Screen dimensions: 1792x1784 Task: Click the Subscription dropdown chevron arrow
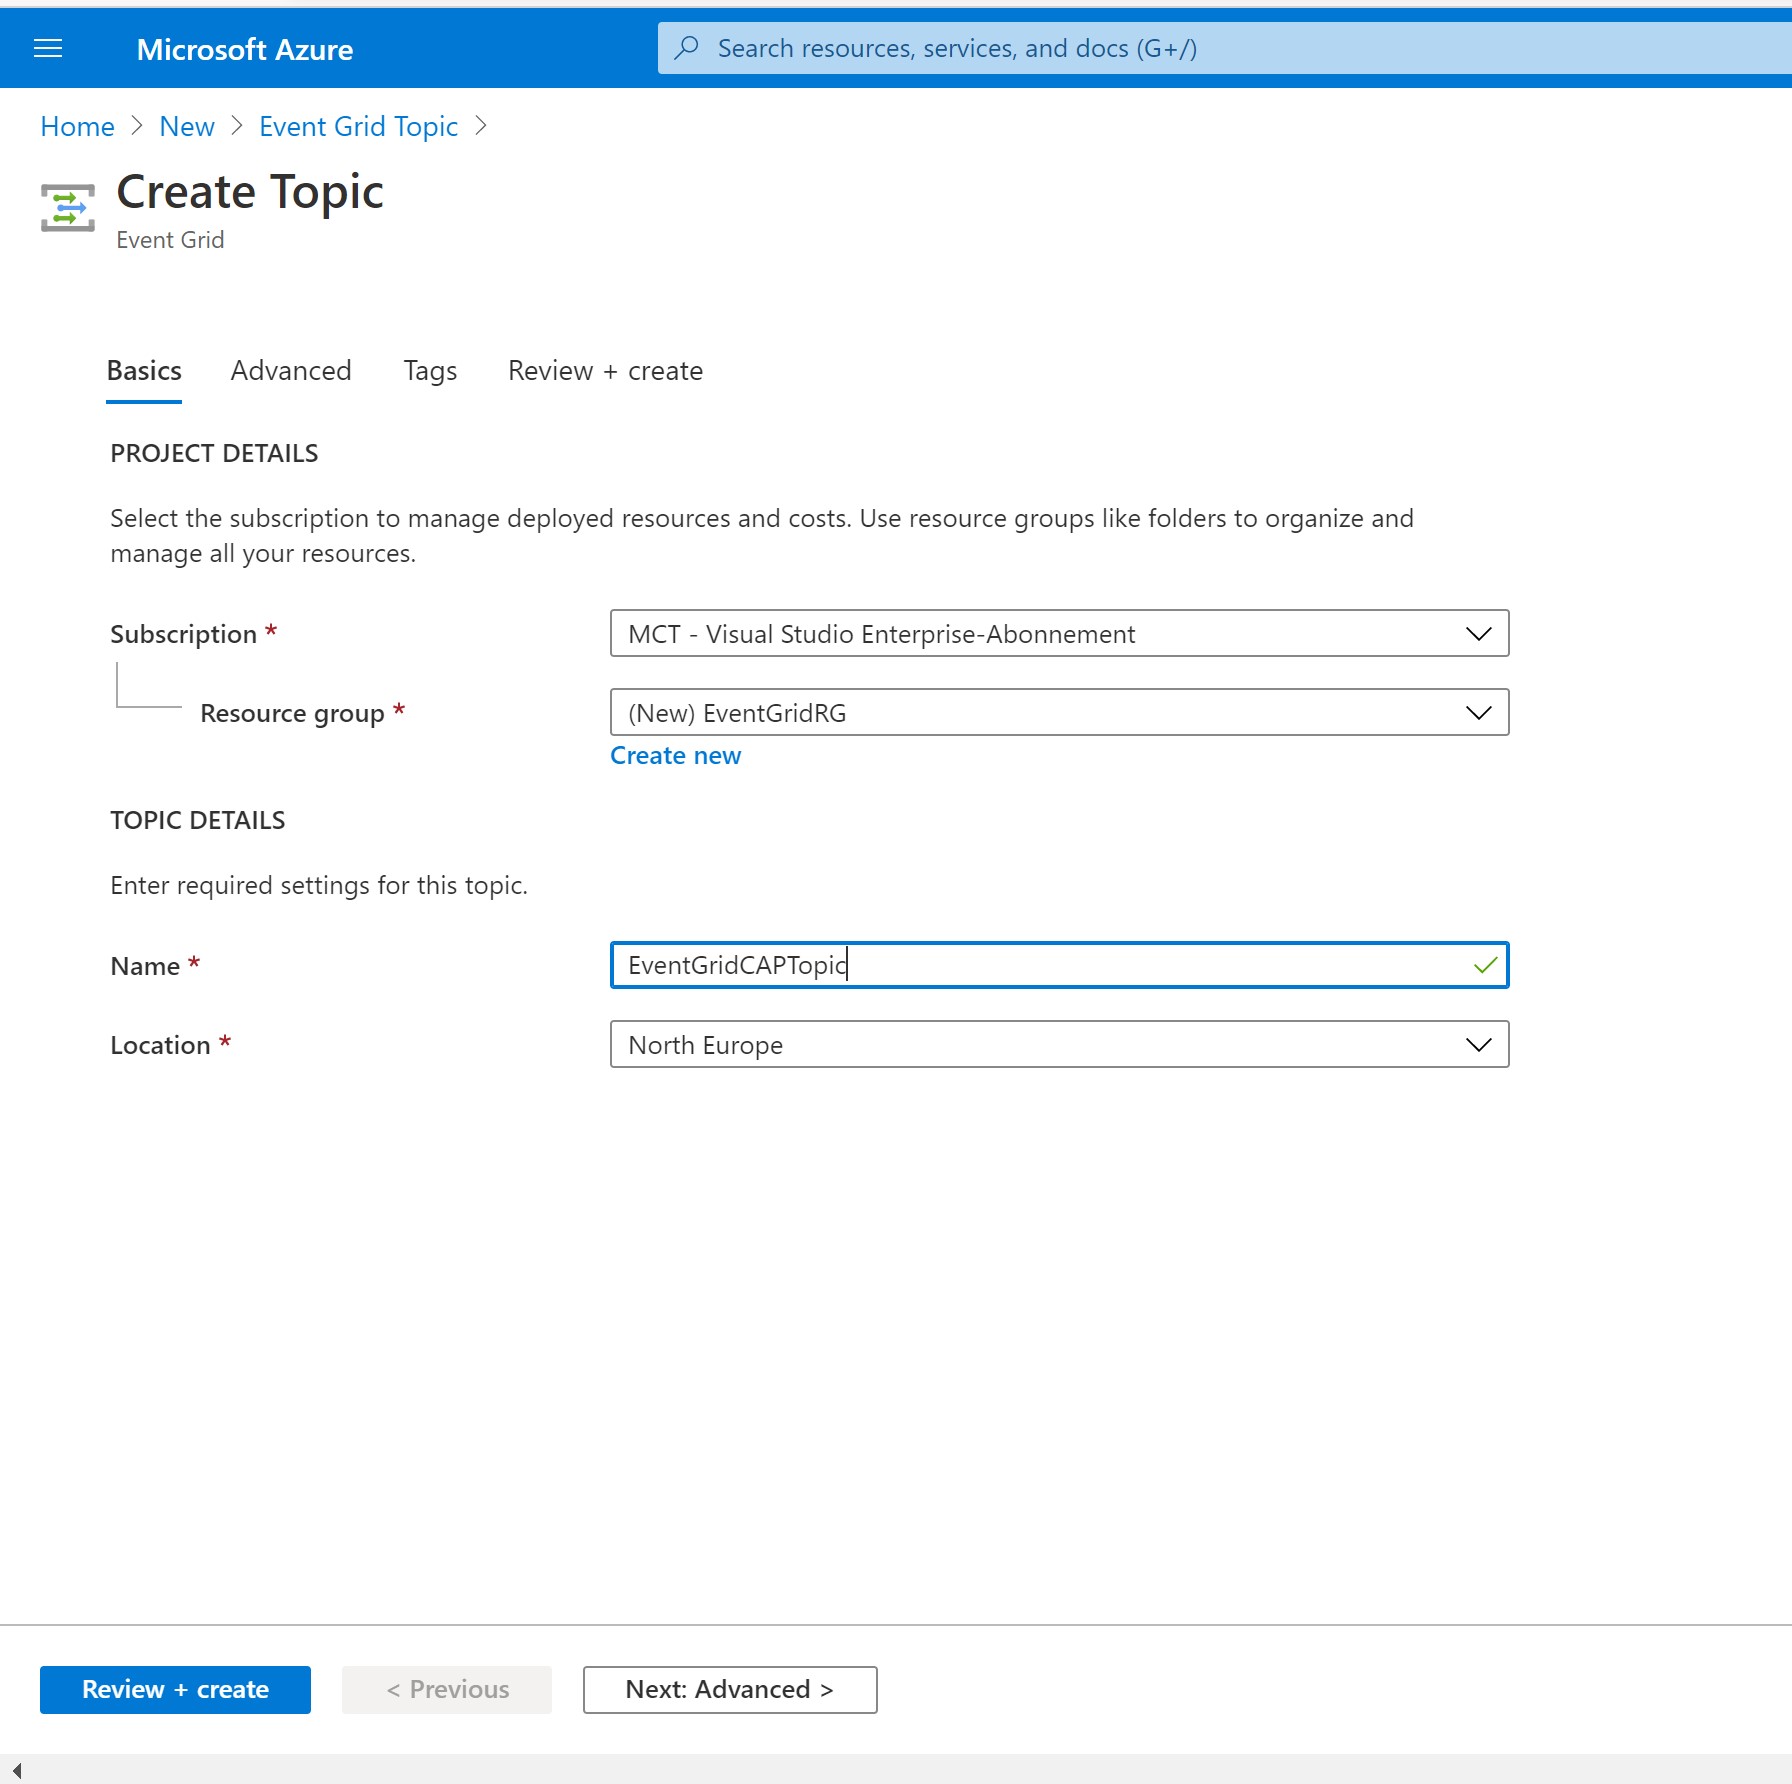click(x=1479, y=634)
